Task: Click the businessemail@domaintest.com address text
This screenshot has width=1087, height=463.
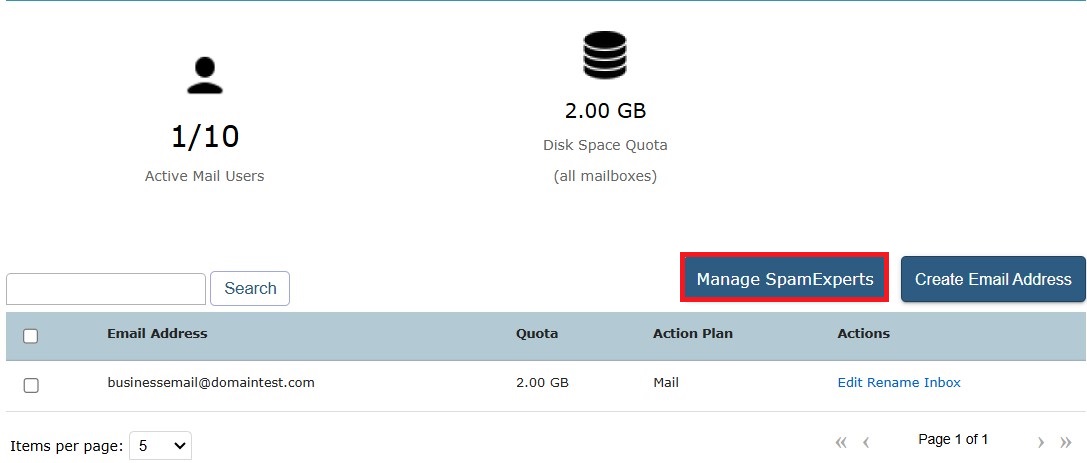Action: tap(211, 383)
